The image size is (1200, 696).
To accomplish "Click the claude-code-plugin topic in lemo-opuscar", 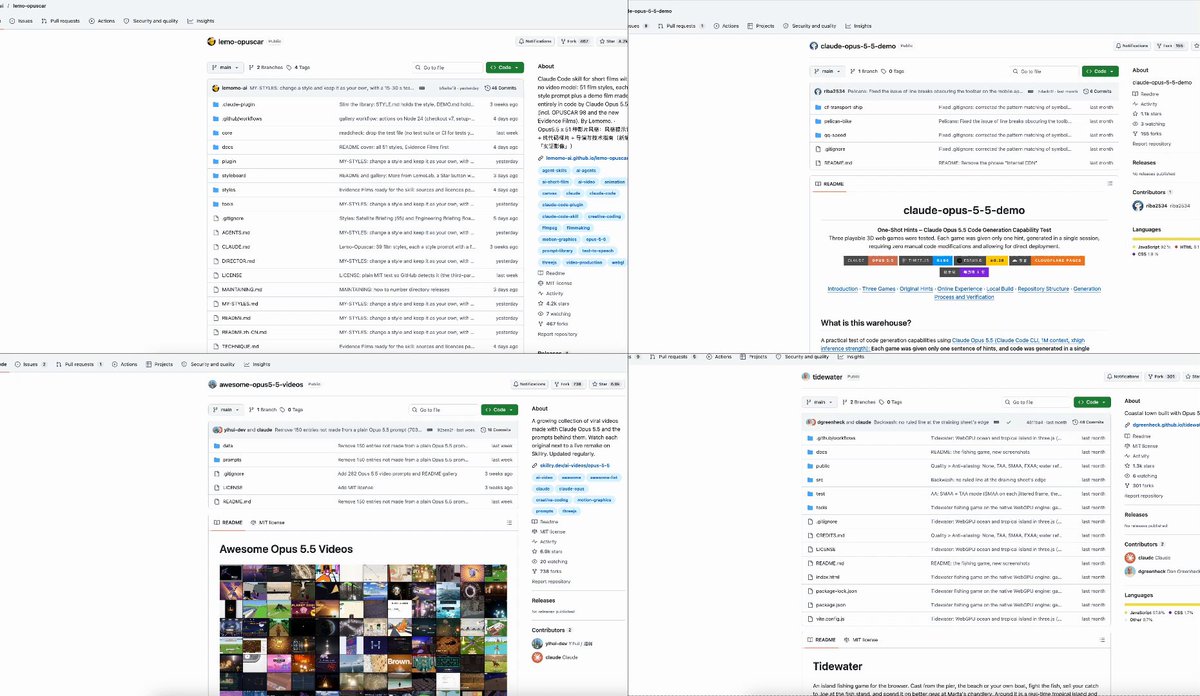I will [563, 204].
